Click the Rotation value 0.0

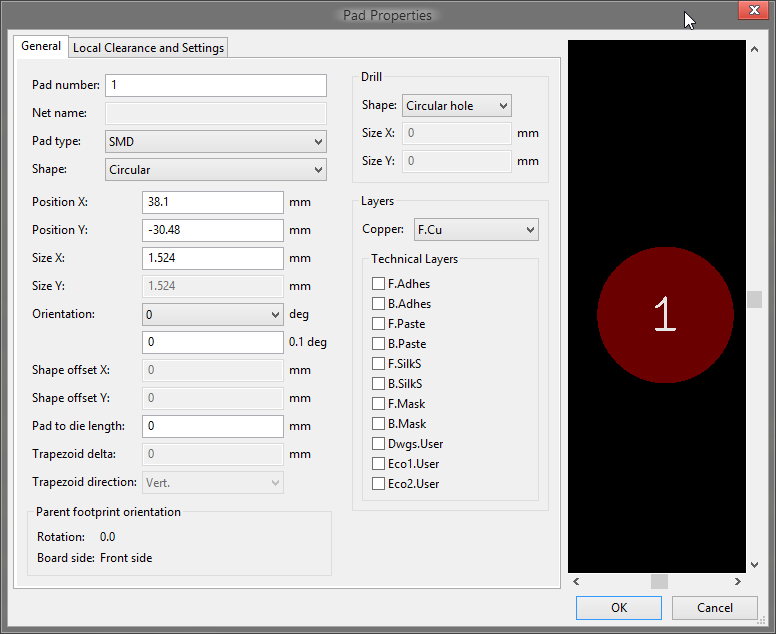point(107,537)
